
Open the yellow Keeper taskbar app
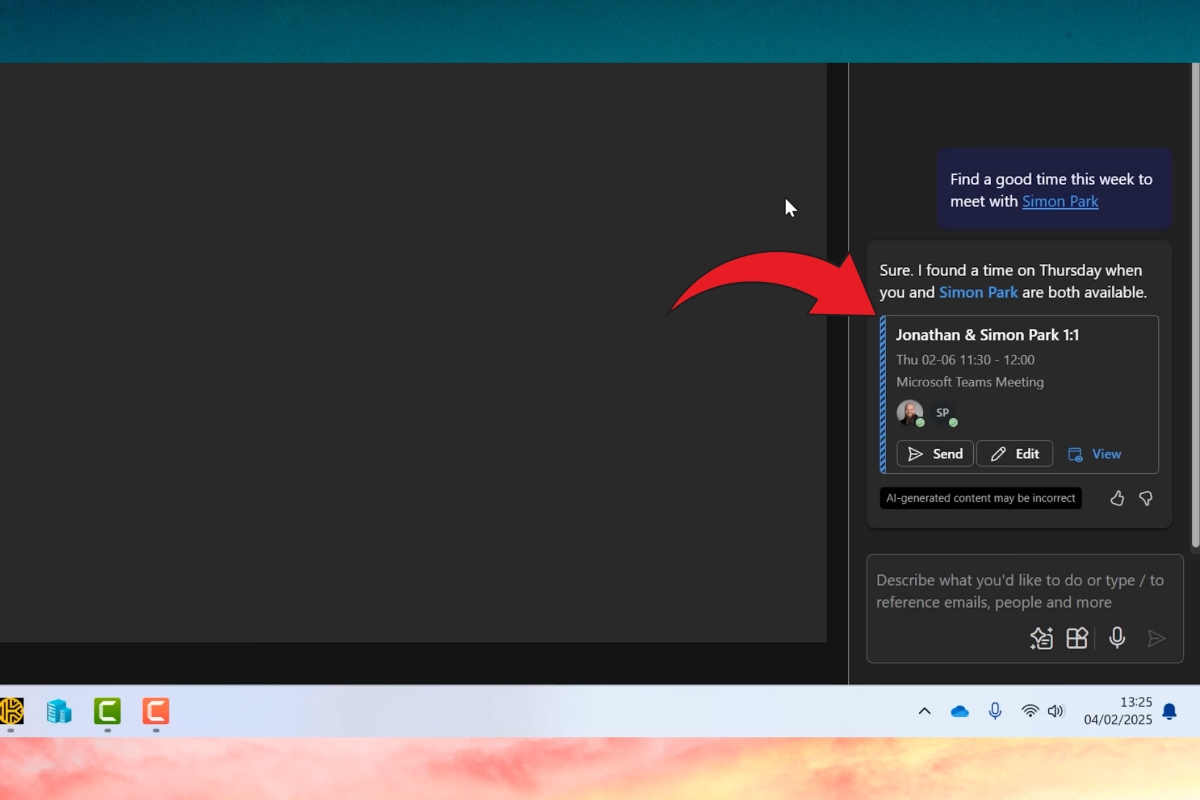[x=11, y=711]
